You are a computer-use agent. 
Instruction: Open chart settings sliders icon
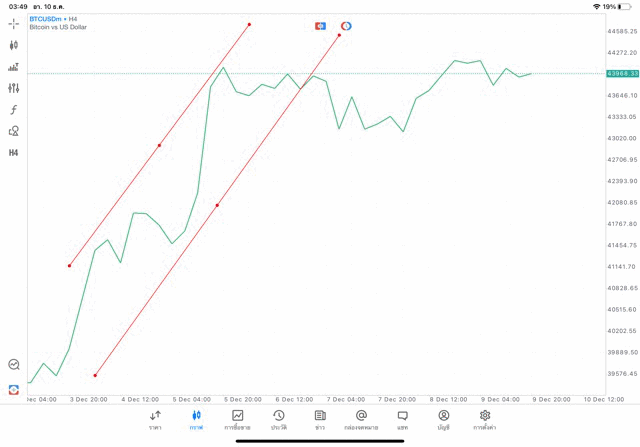click(14, 88)
